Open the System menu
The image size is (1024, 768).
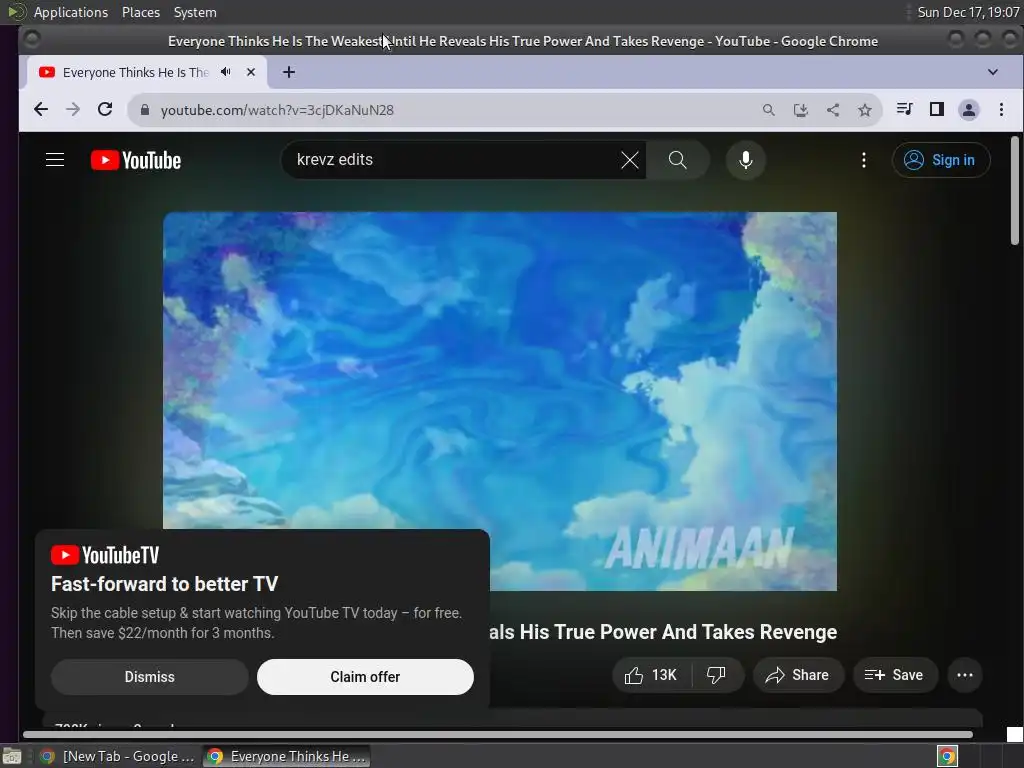click(195, 12)
